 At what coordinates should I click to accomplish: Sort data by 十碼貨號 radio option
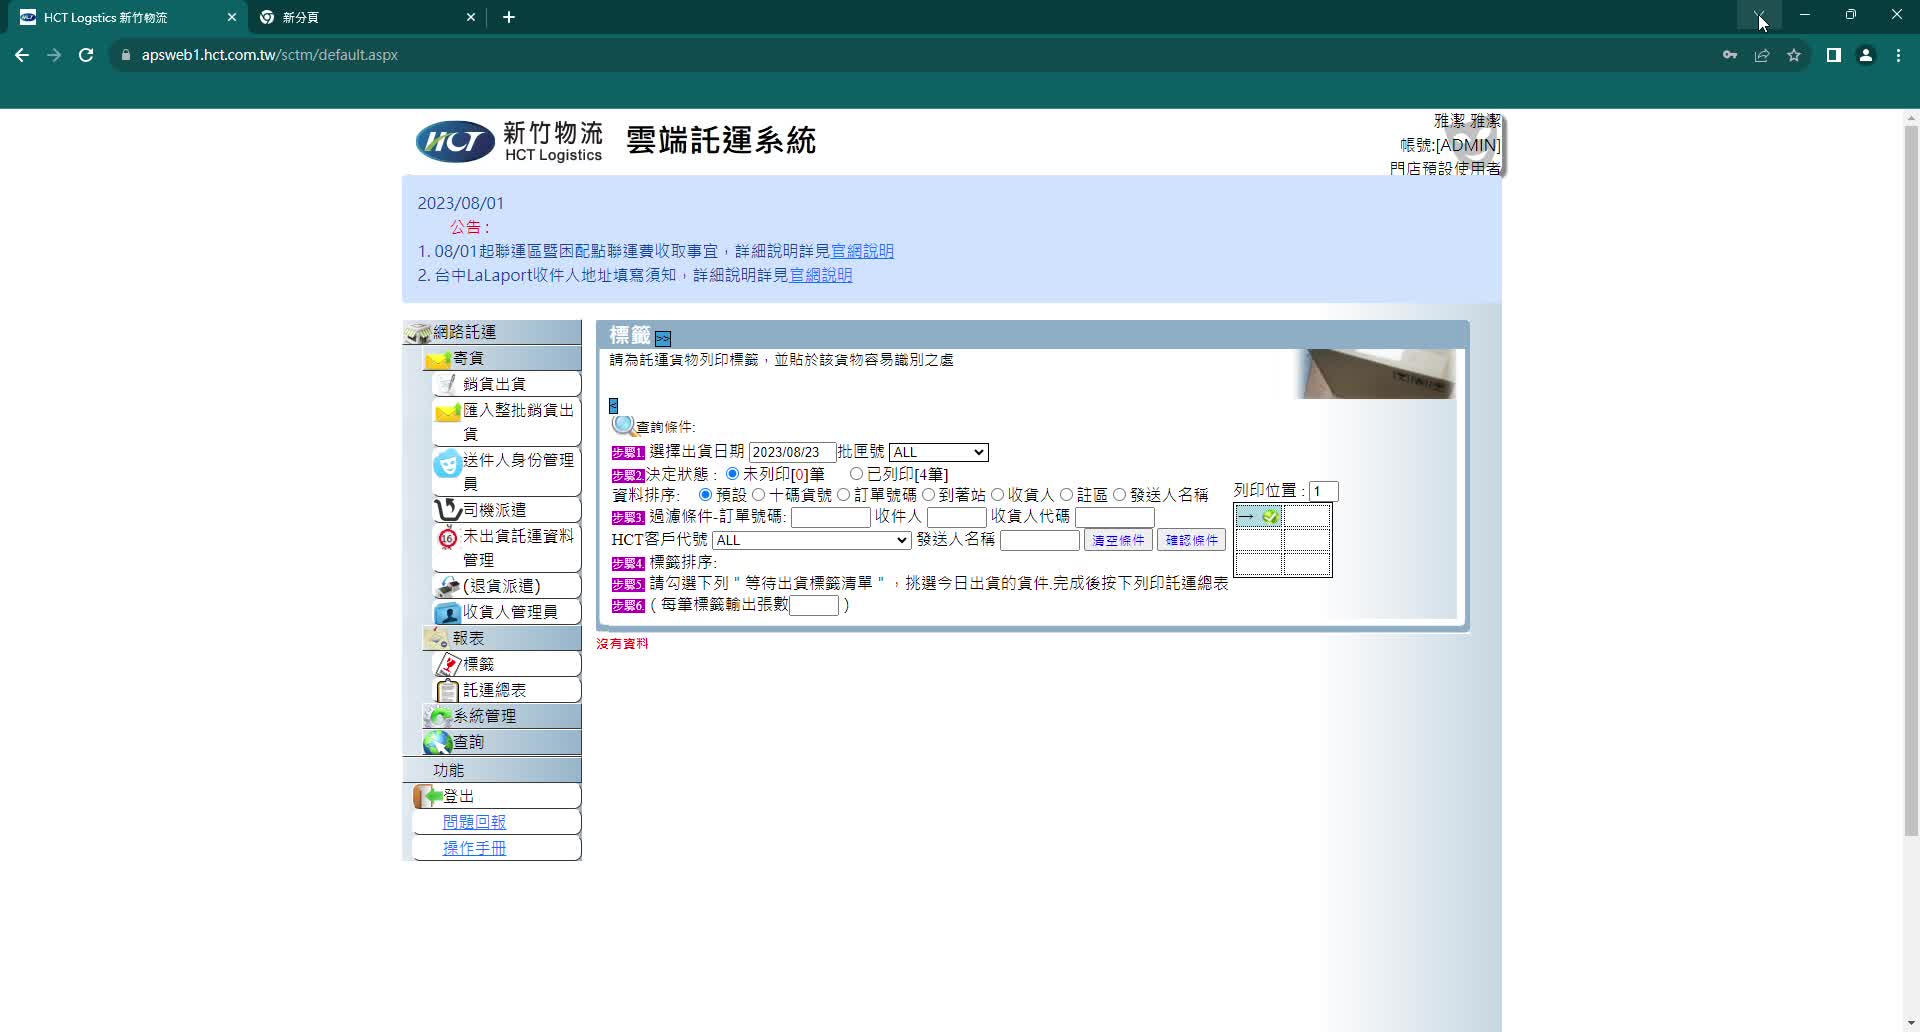[759, 495]
